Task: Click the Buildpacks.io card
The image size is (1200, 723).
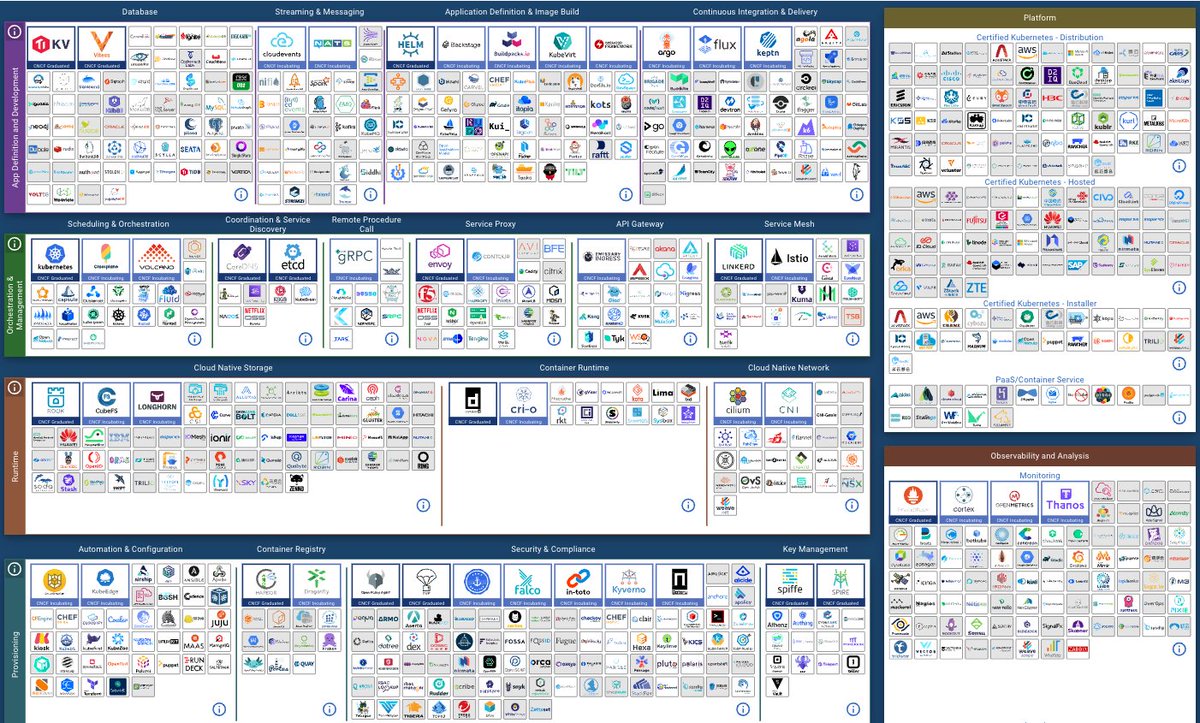Action: point(510,47)
